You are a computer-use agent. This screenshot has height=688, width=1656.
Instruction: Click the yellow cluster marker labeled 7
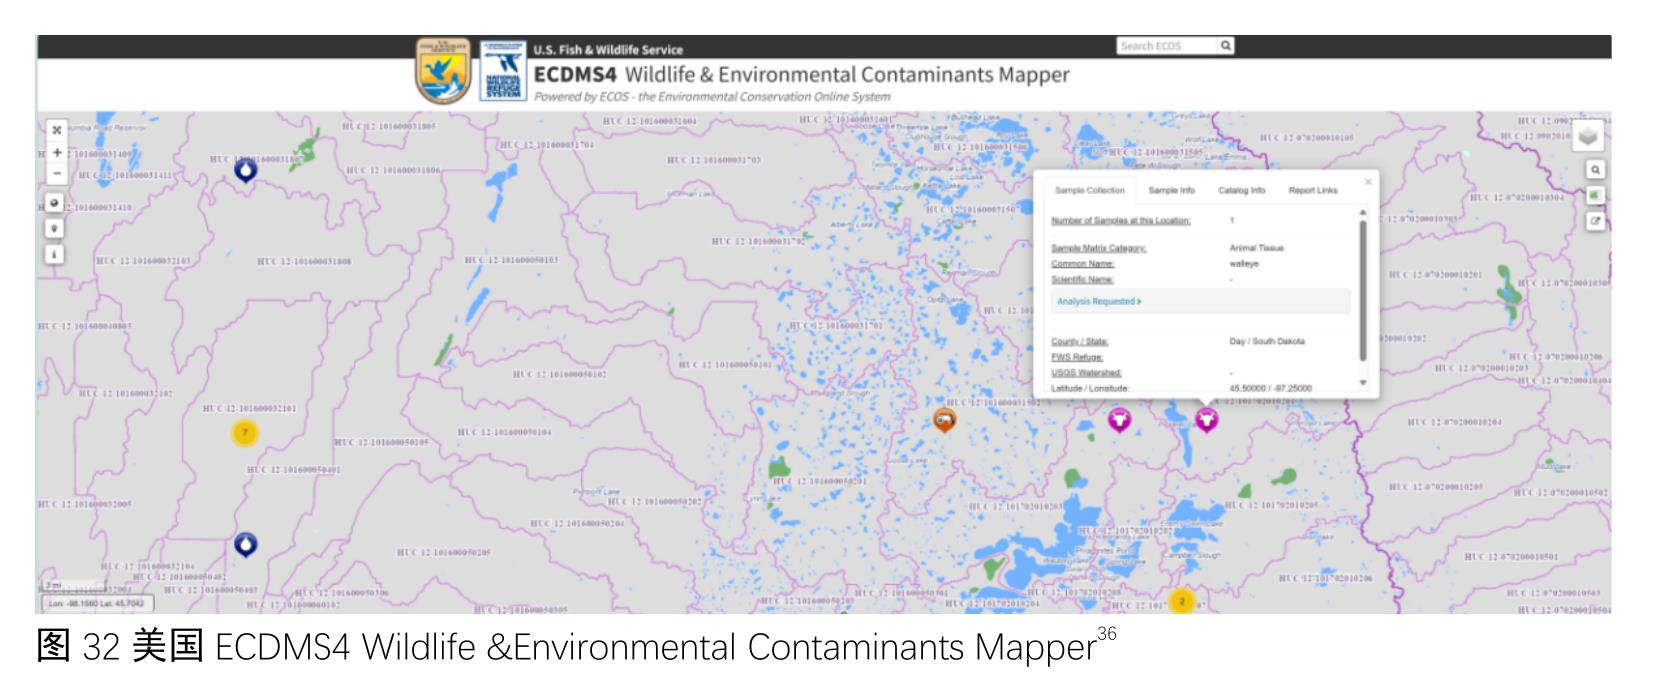point(245,432)
